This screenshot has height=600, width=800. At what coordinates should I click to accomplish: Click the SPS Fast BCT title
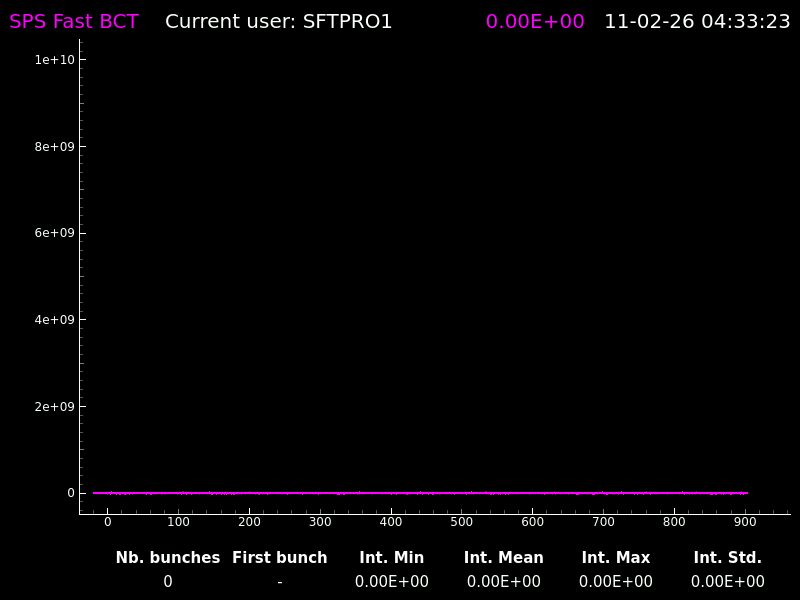click(x=74, y=22)
